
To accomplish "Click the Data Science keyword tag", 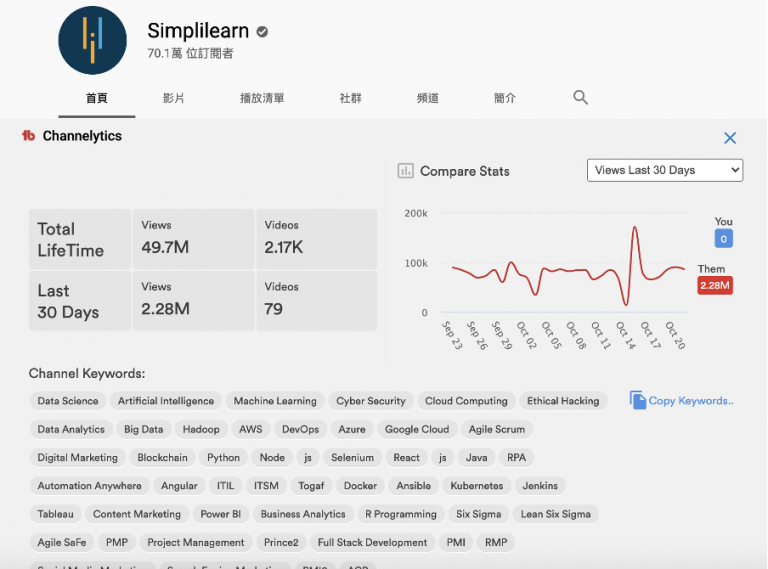I will pos(68,401).
